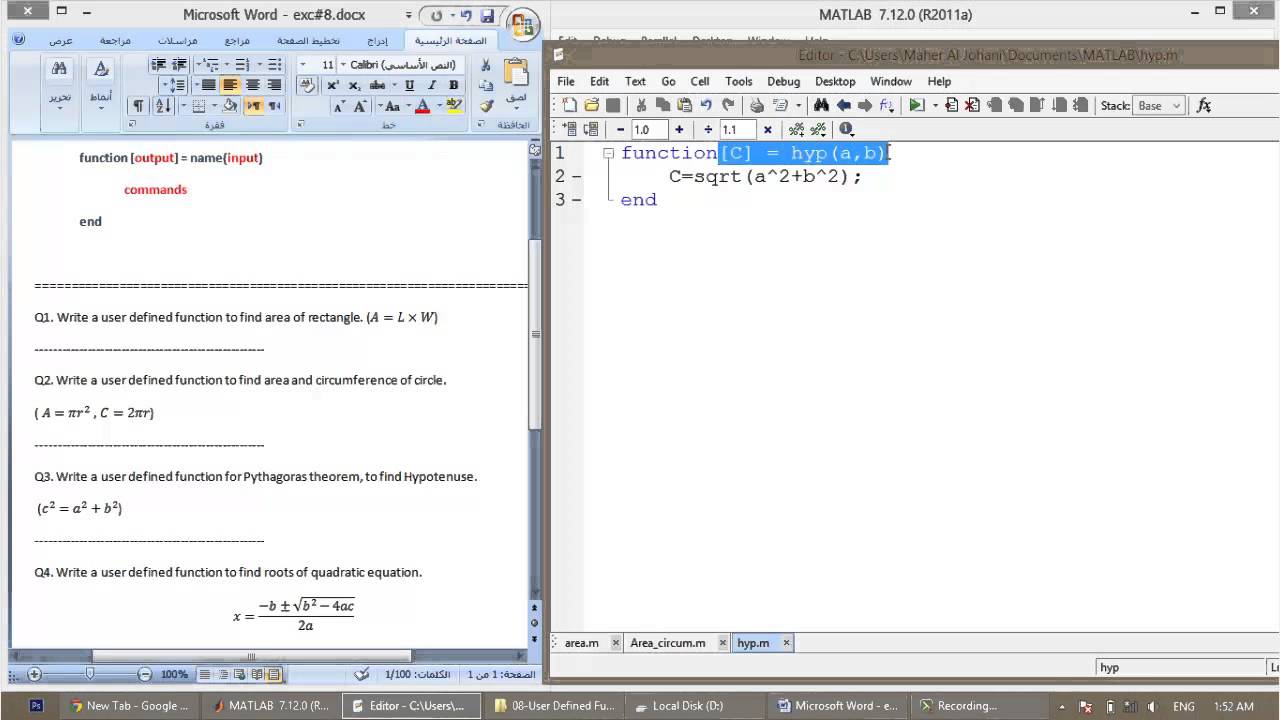Open Find binoculars in MATLAB Editor
This screenshot has height=720, width=1280.
[x=821, y=105]
